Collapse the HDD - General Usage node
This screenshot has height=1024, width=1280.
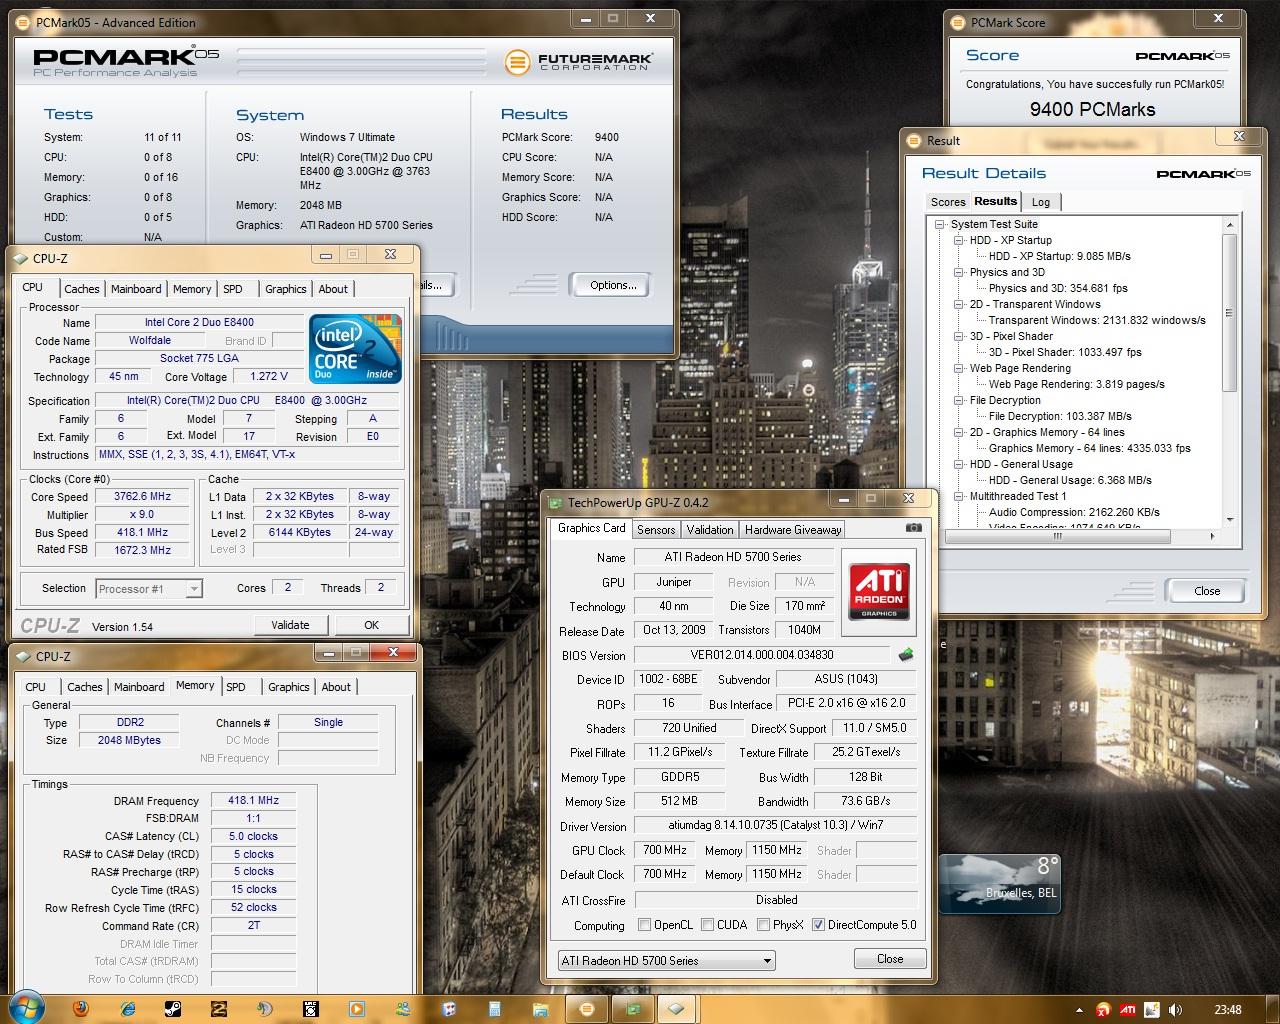click(x=958, y=465)
